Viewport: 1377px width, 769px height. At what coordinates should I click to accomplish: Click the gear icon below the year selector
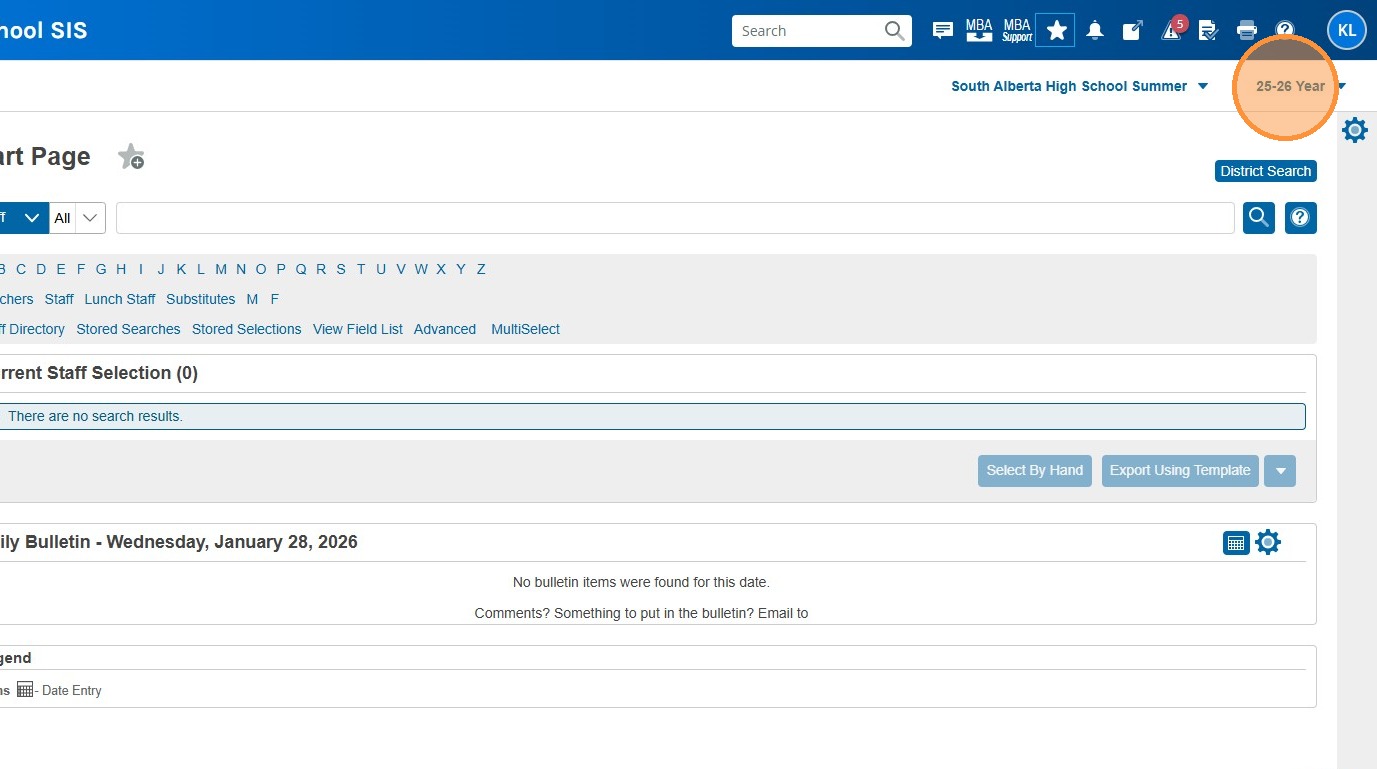click(1355, 130)
